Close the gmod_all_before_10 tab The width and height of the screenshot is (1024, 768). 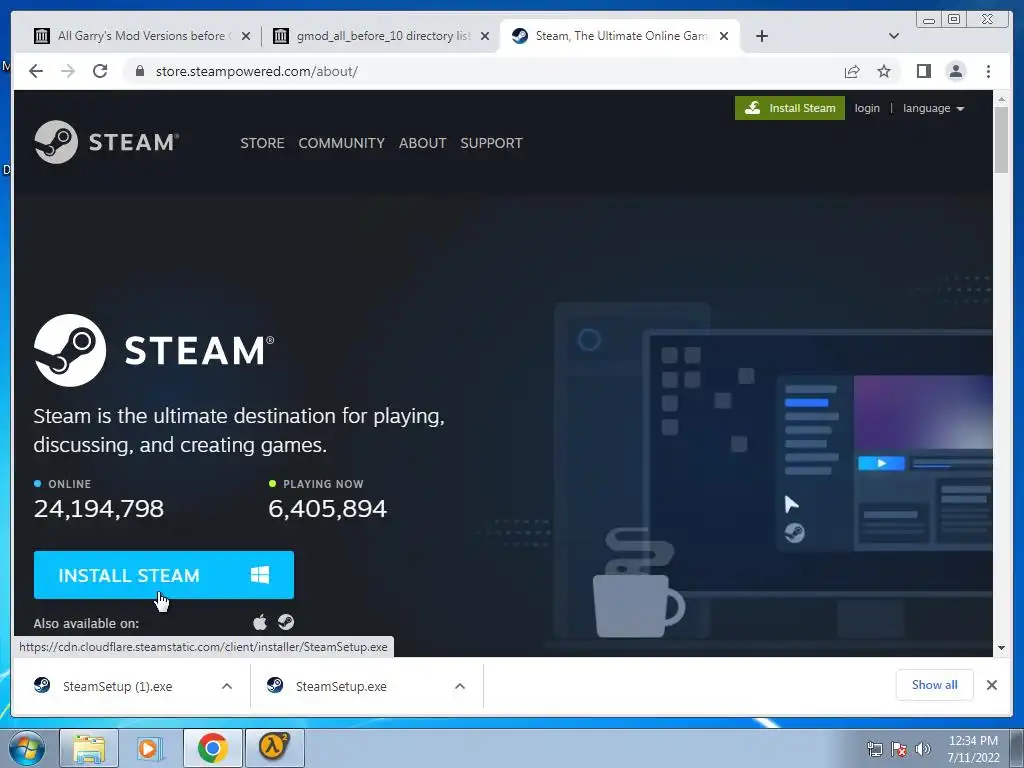(485, 36)
